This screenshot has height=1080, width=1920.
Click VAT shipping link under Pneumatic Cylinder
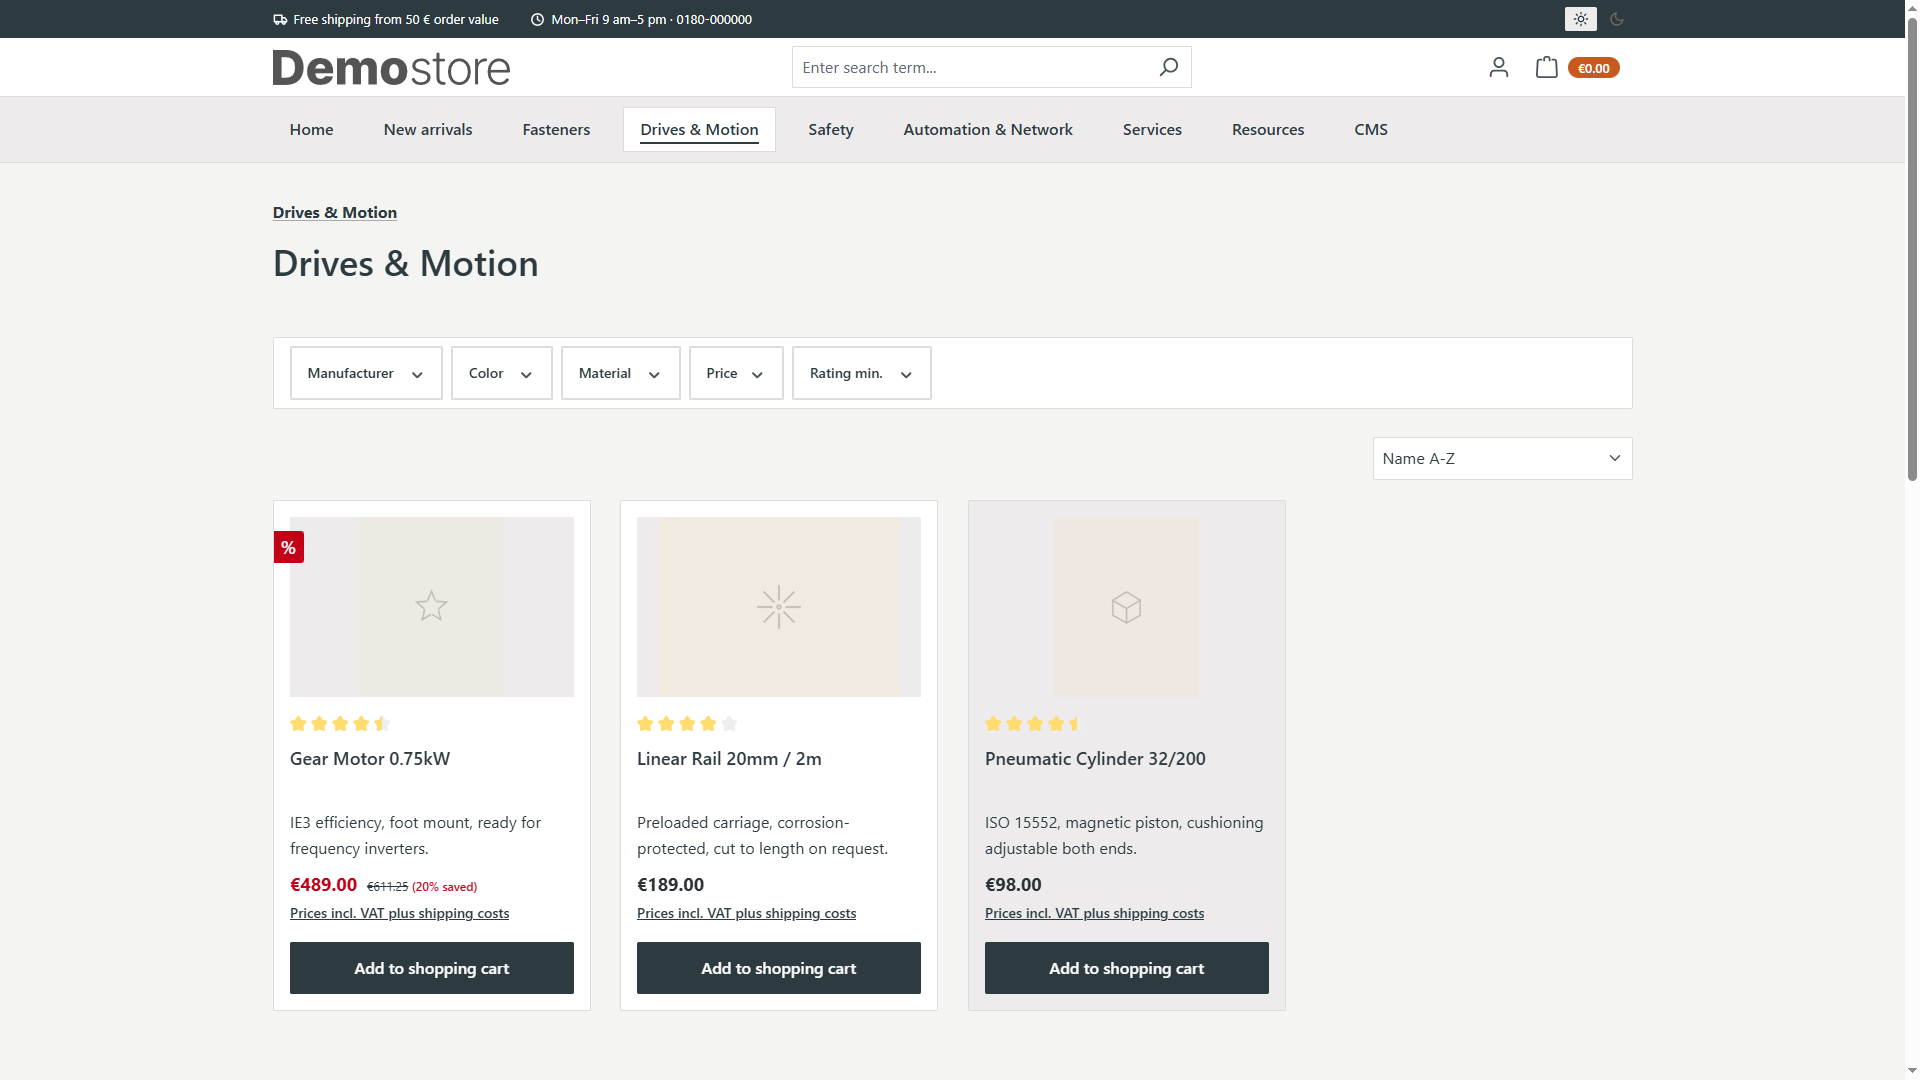click(x=1094, y=913)
